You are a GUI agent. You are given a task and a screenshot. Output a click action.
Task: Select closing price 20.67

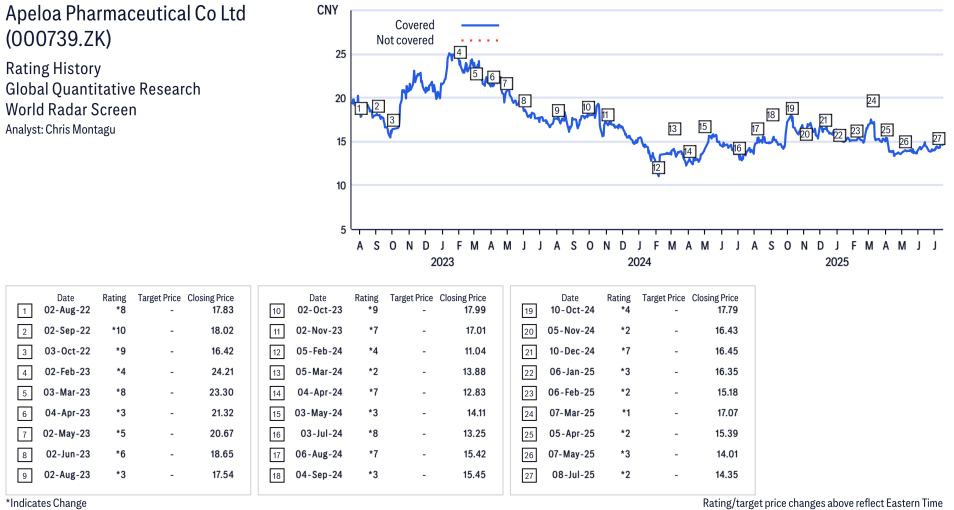click(x=221, y=434)
